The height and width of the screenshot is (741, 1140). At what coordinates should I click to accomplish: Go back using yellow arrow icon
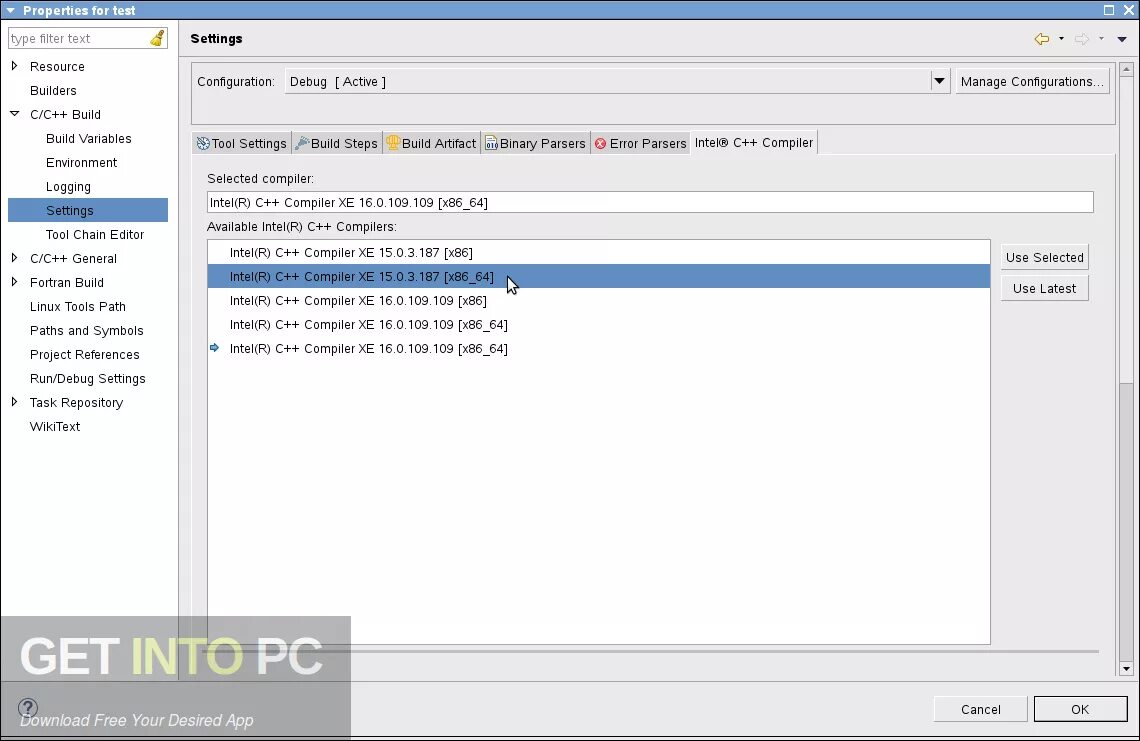point(1042,39)
